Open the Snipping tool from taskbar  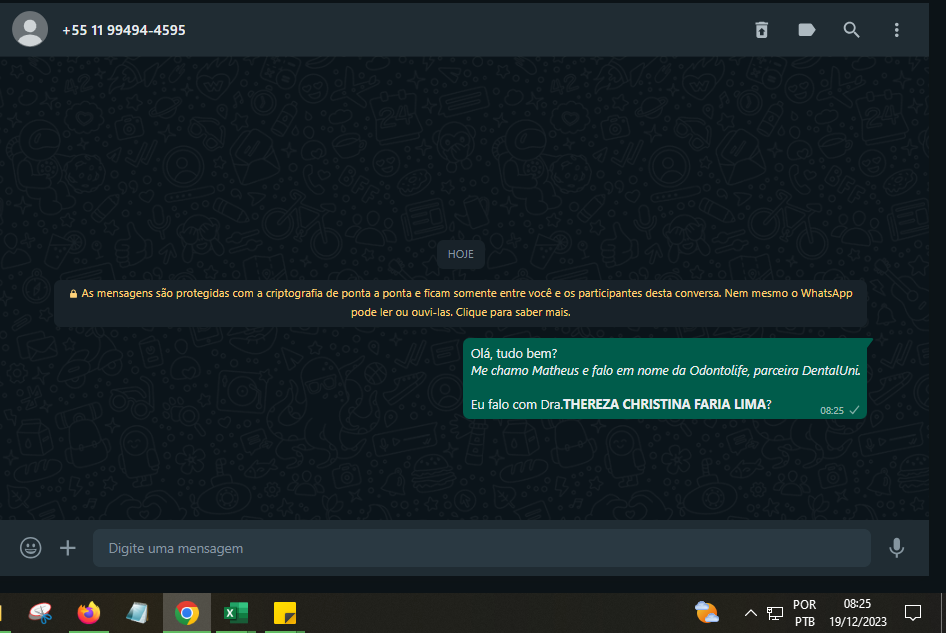point(40,613)
